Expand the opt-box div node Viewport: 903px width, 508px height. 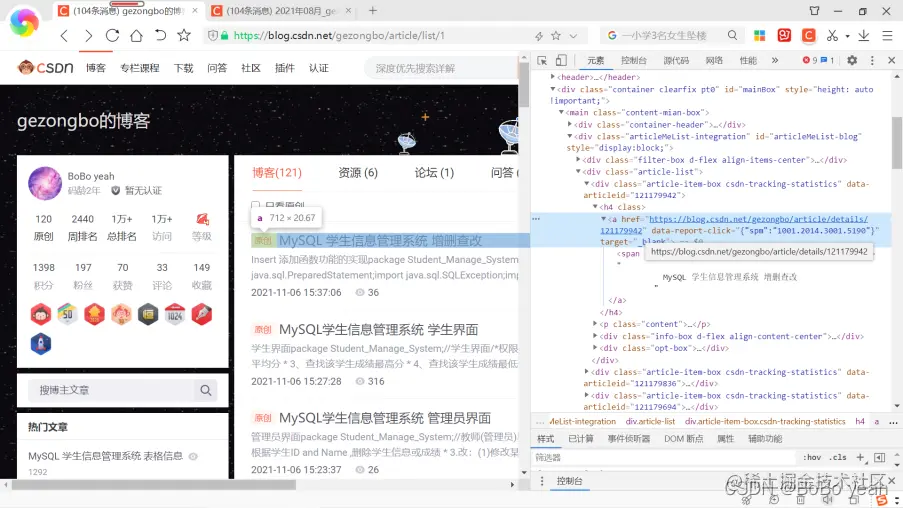[x=595, y=348]
